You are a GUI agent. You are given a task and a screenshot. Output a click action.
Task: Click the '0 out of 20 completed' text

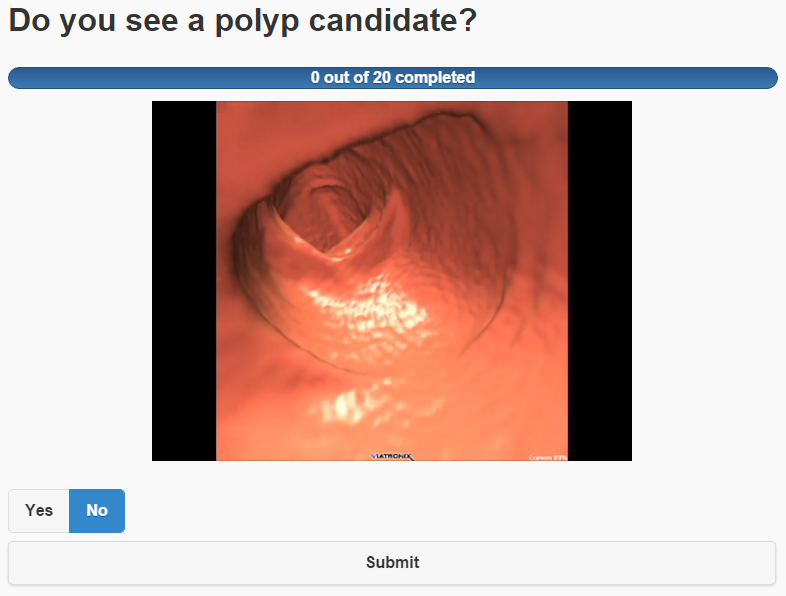tap(392, 78)
